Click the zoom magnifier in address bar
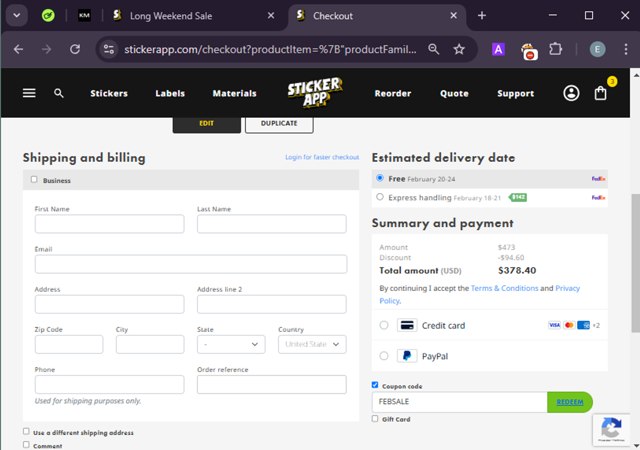The image size is (640, 450). (x=433, y=49)
